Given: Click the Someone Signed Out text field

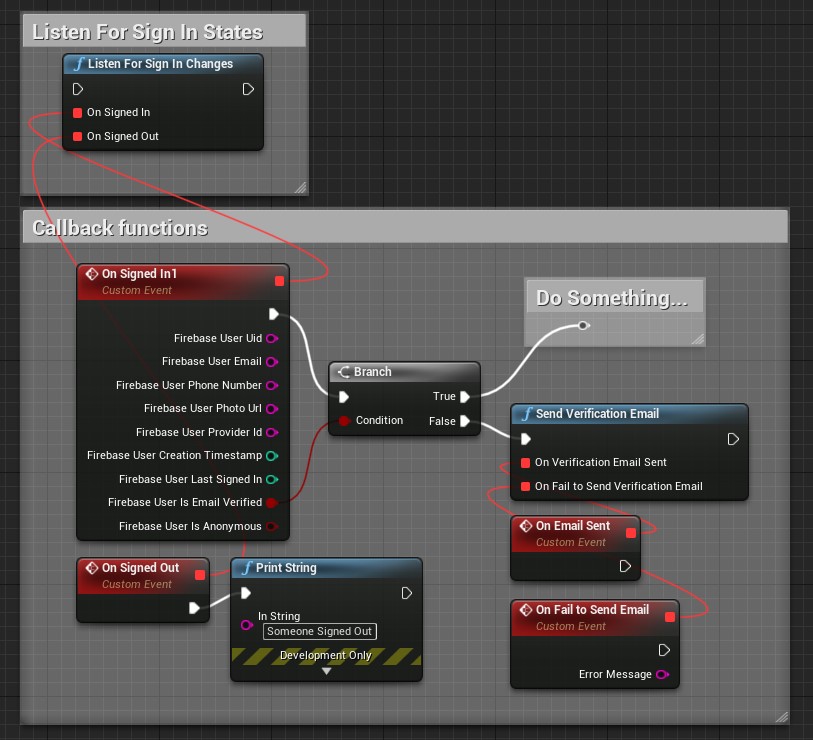Looking at the screenshot, I should tap(319, 632).
